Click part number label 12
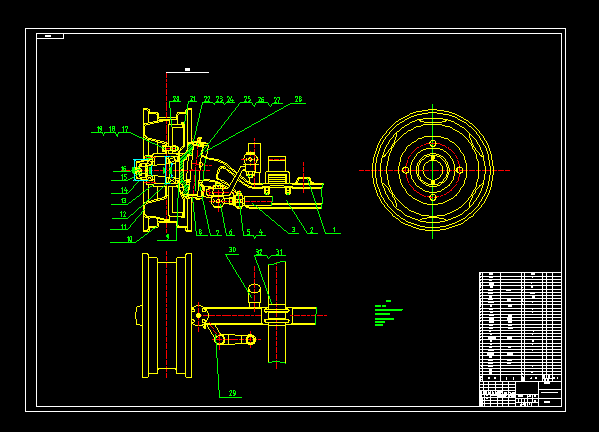 123,214
